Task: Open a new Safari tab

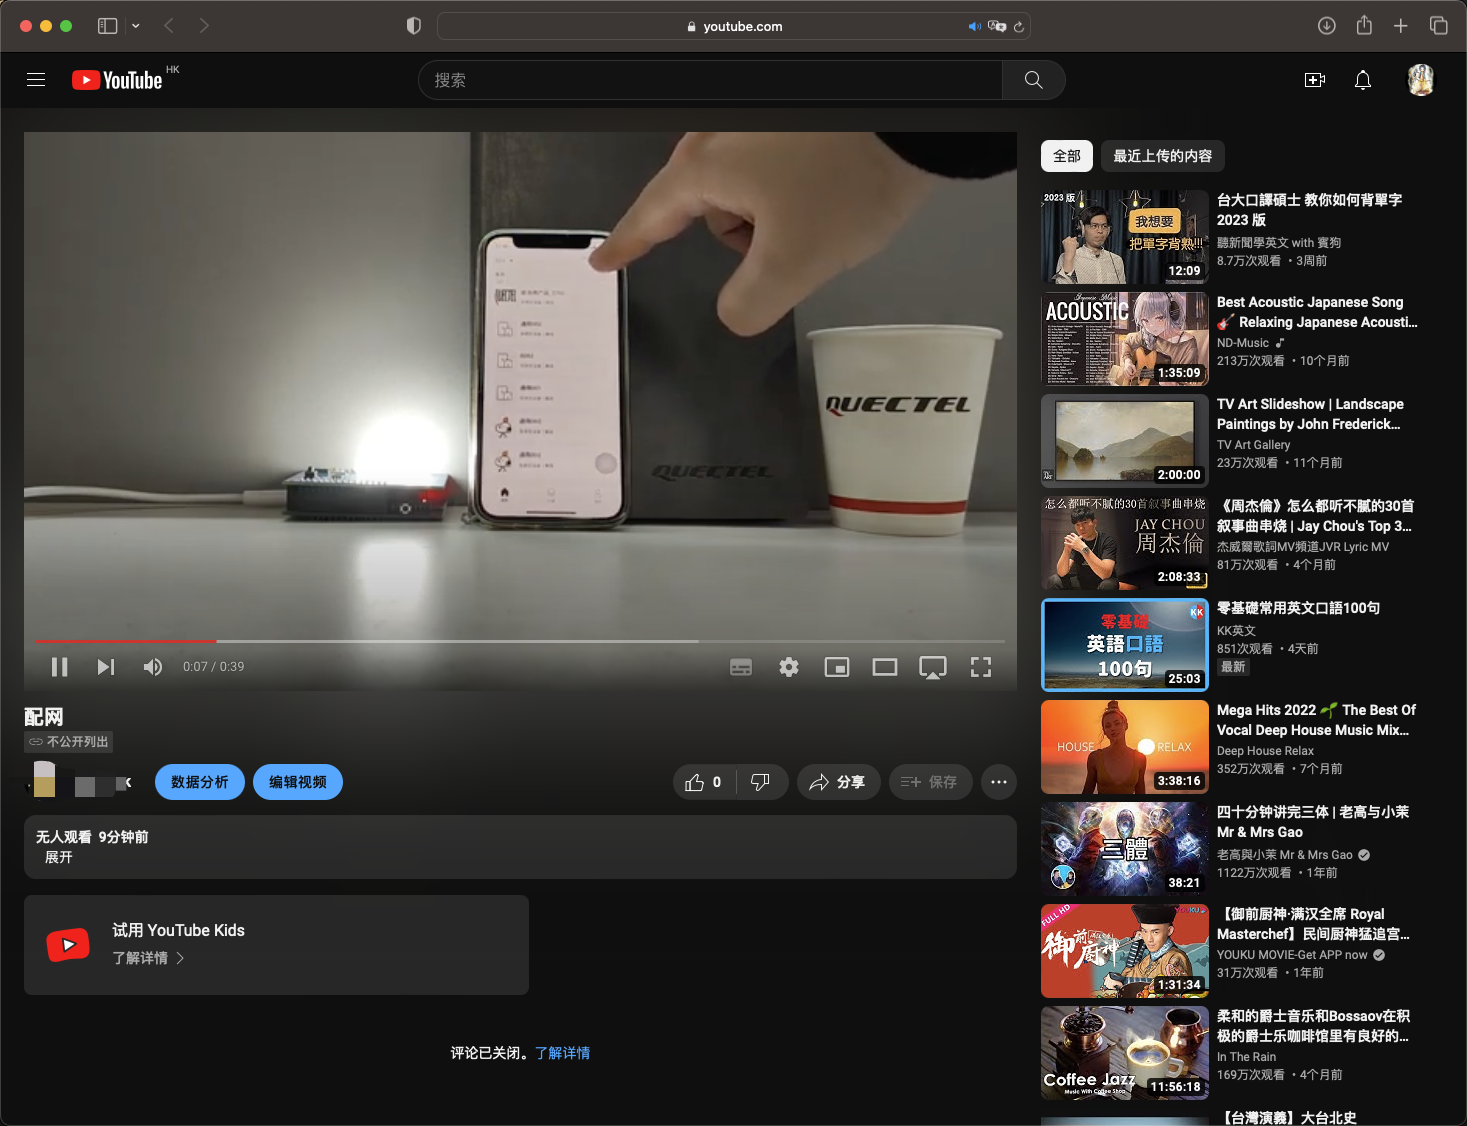Action: click(x=1401, y=26)
